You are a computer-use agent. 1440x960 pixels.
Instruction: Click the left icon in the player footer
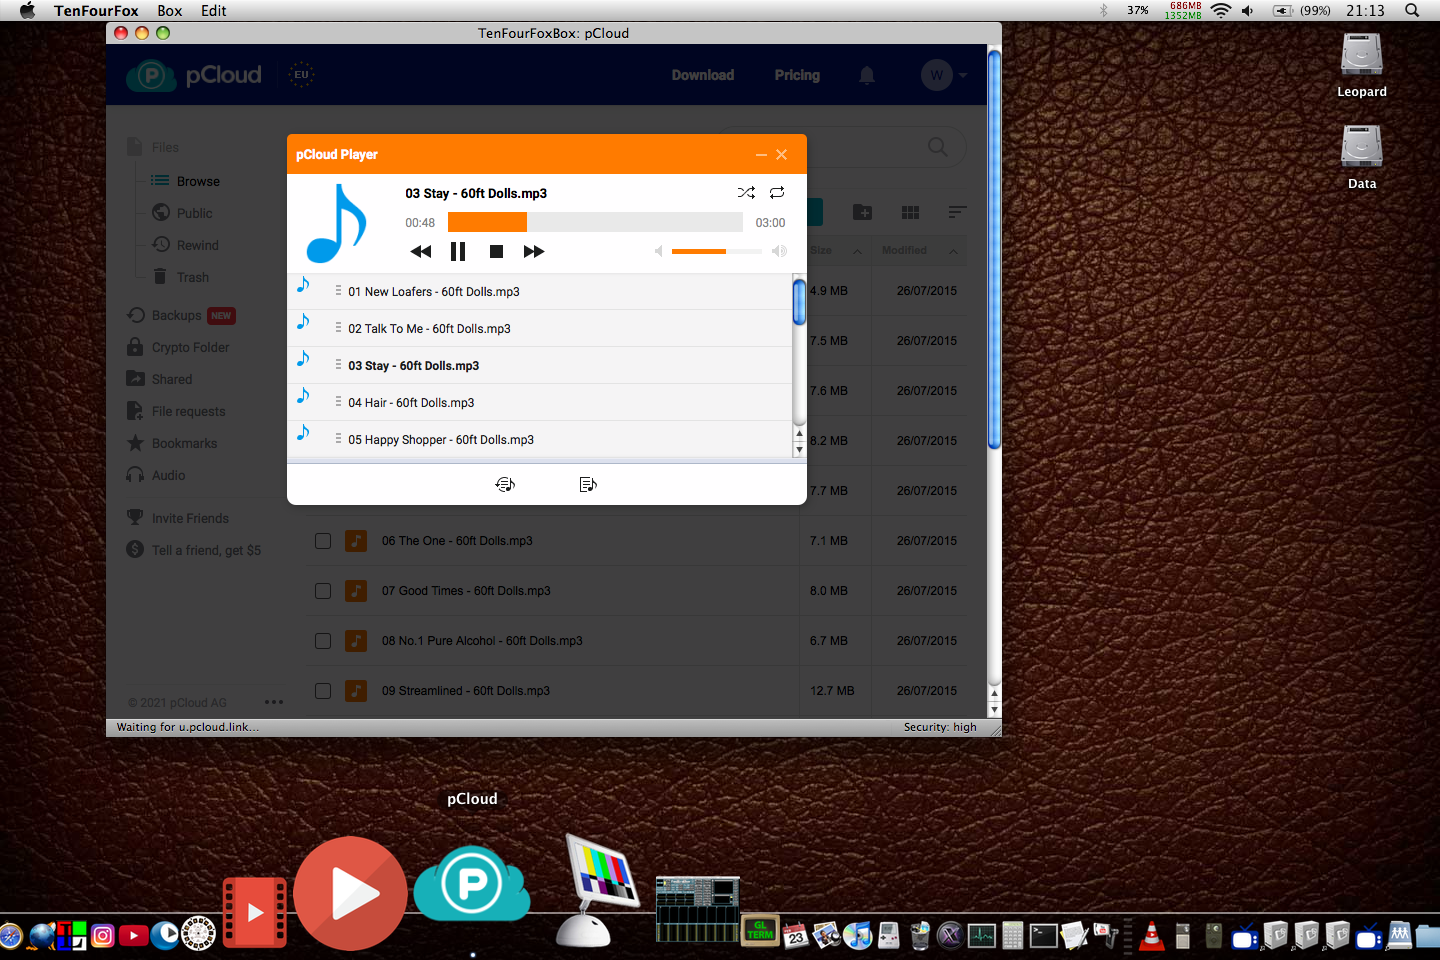(x=505, y=484)
